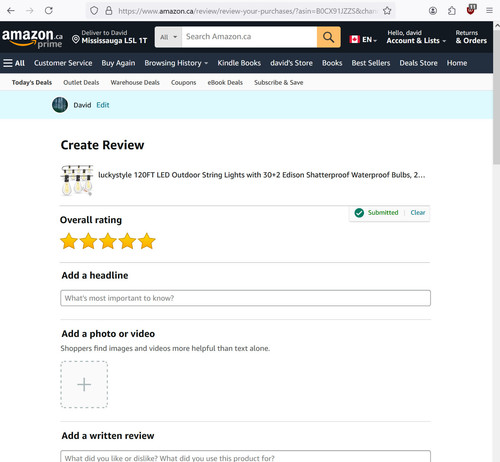Click the luckystyle string lights product title
Image resolution: width=500 pixels, height=462 pixels.
point(261,175)
